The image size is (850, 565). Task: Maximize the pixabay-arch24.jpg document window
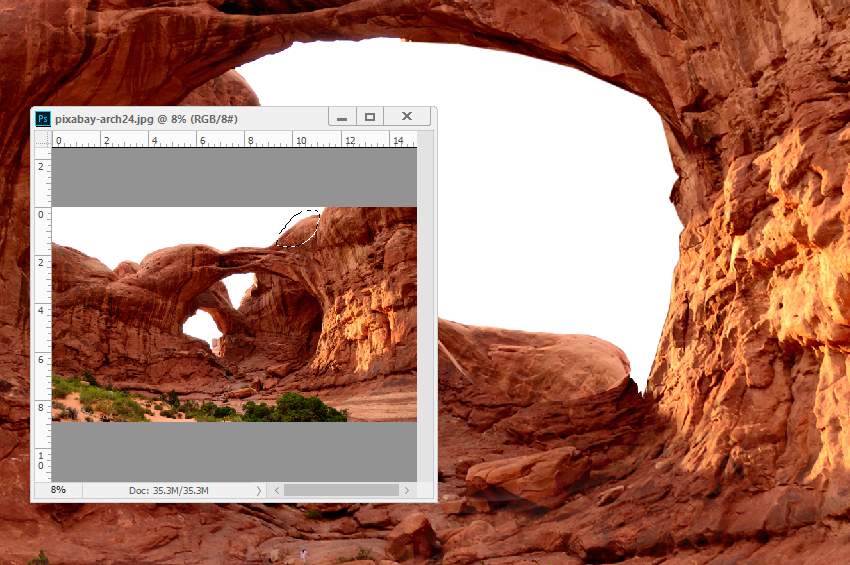(370, 117)
